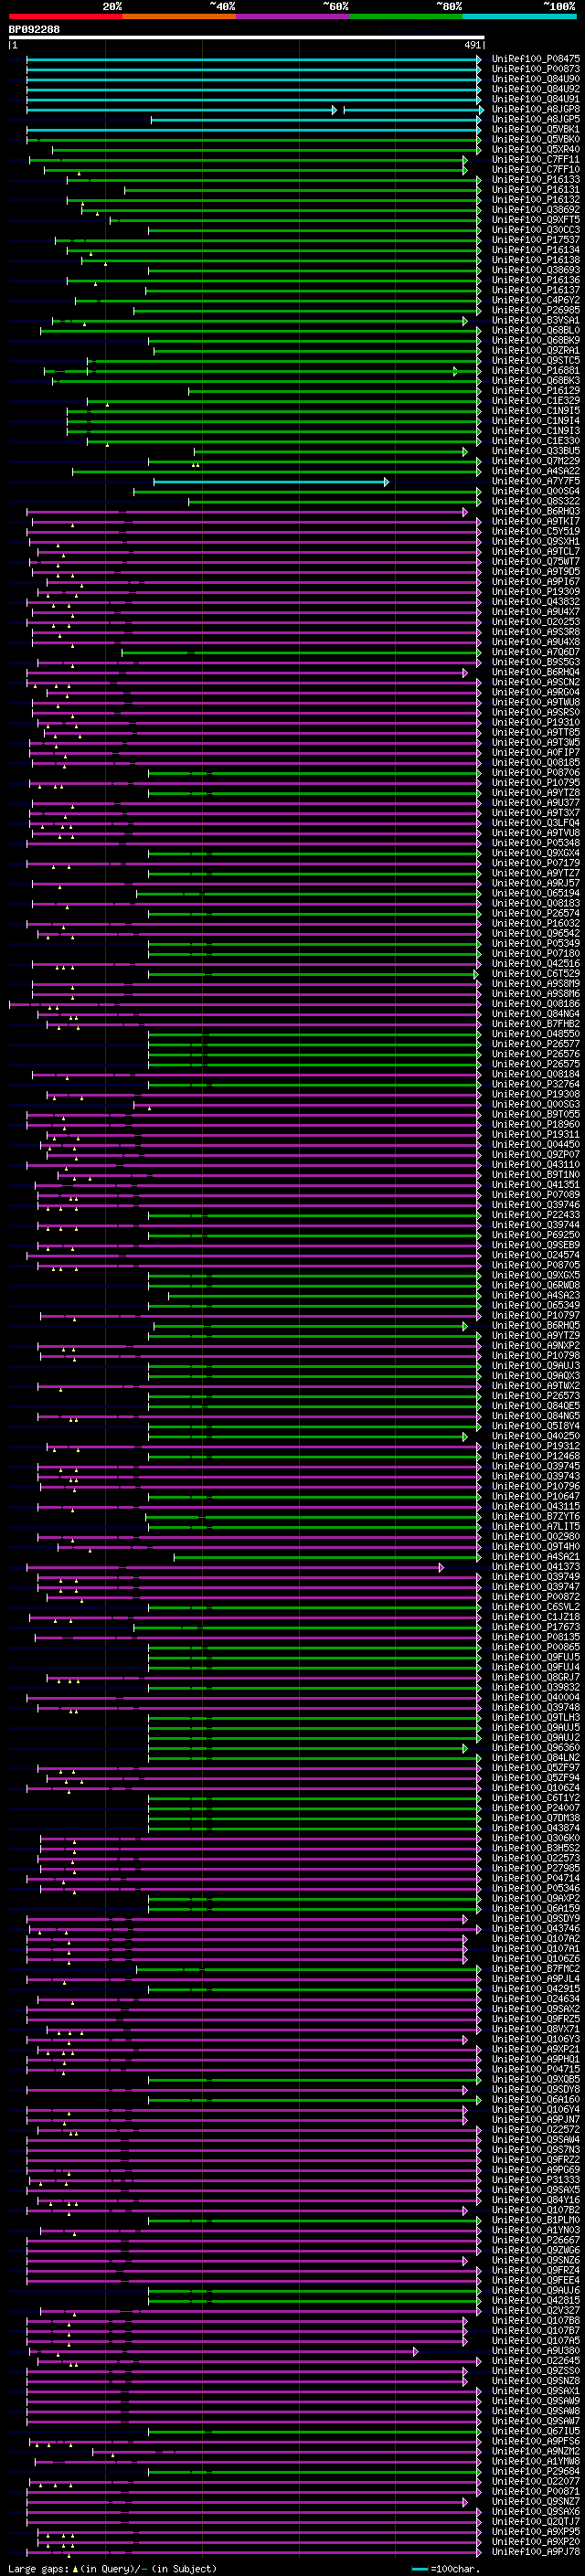Screen dimensions: 585x2576
Task: Click the yellow gap triangle in bottom legend
Action: [75, 2568]
